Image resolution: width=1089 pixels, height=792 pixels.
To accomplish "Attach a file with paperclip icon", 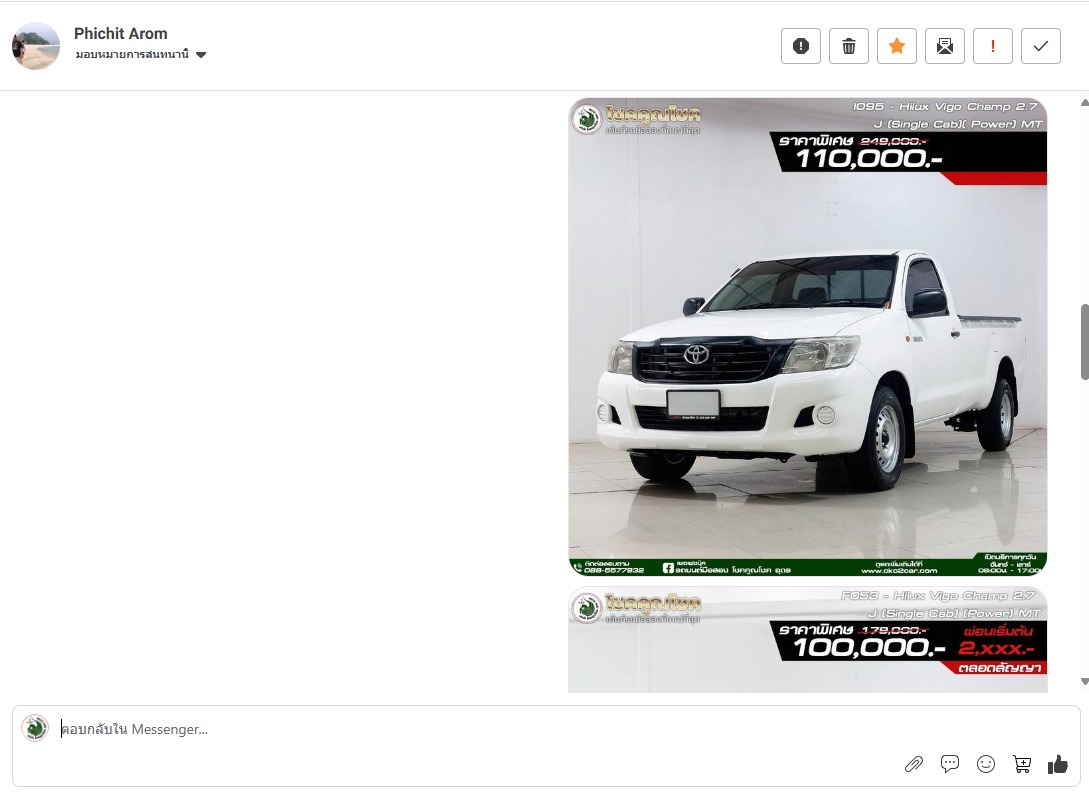I will 914,764.
